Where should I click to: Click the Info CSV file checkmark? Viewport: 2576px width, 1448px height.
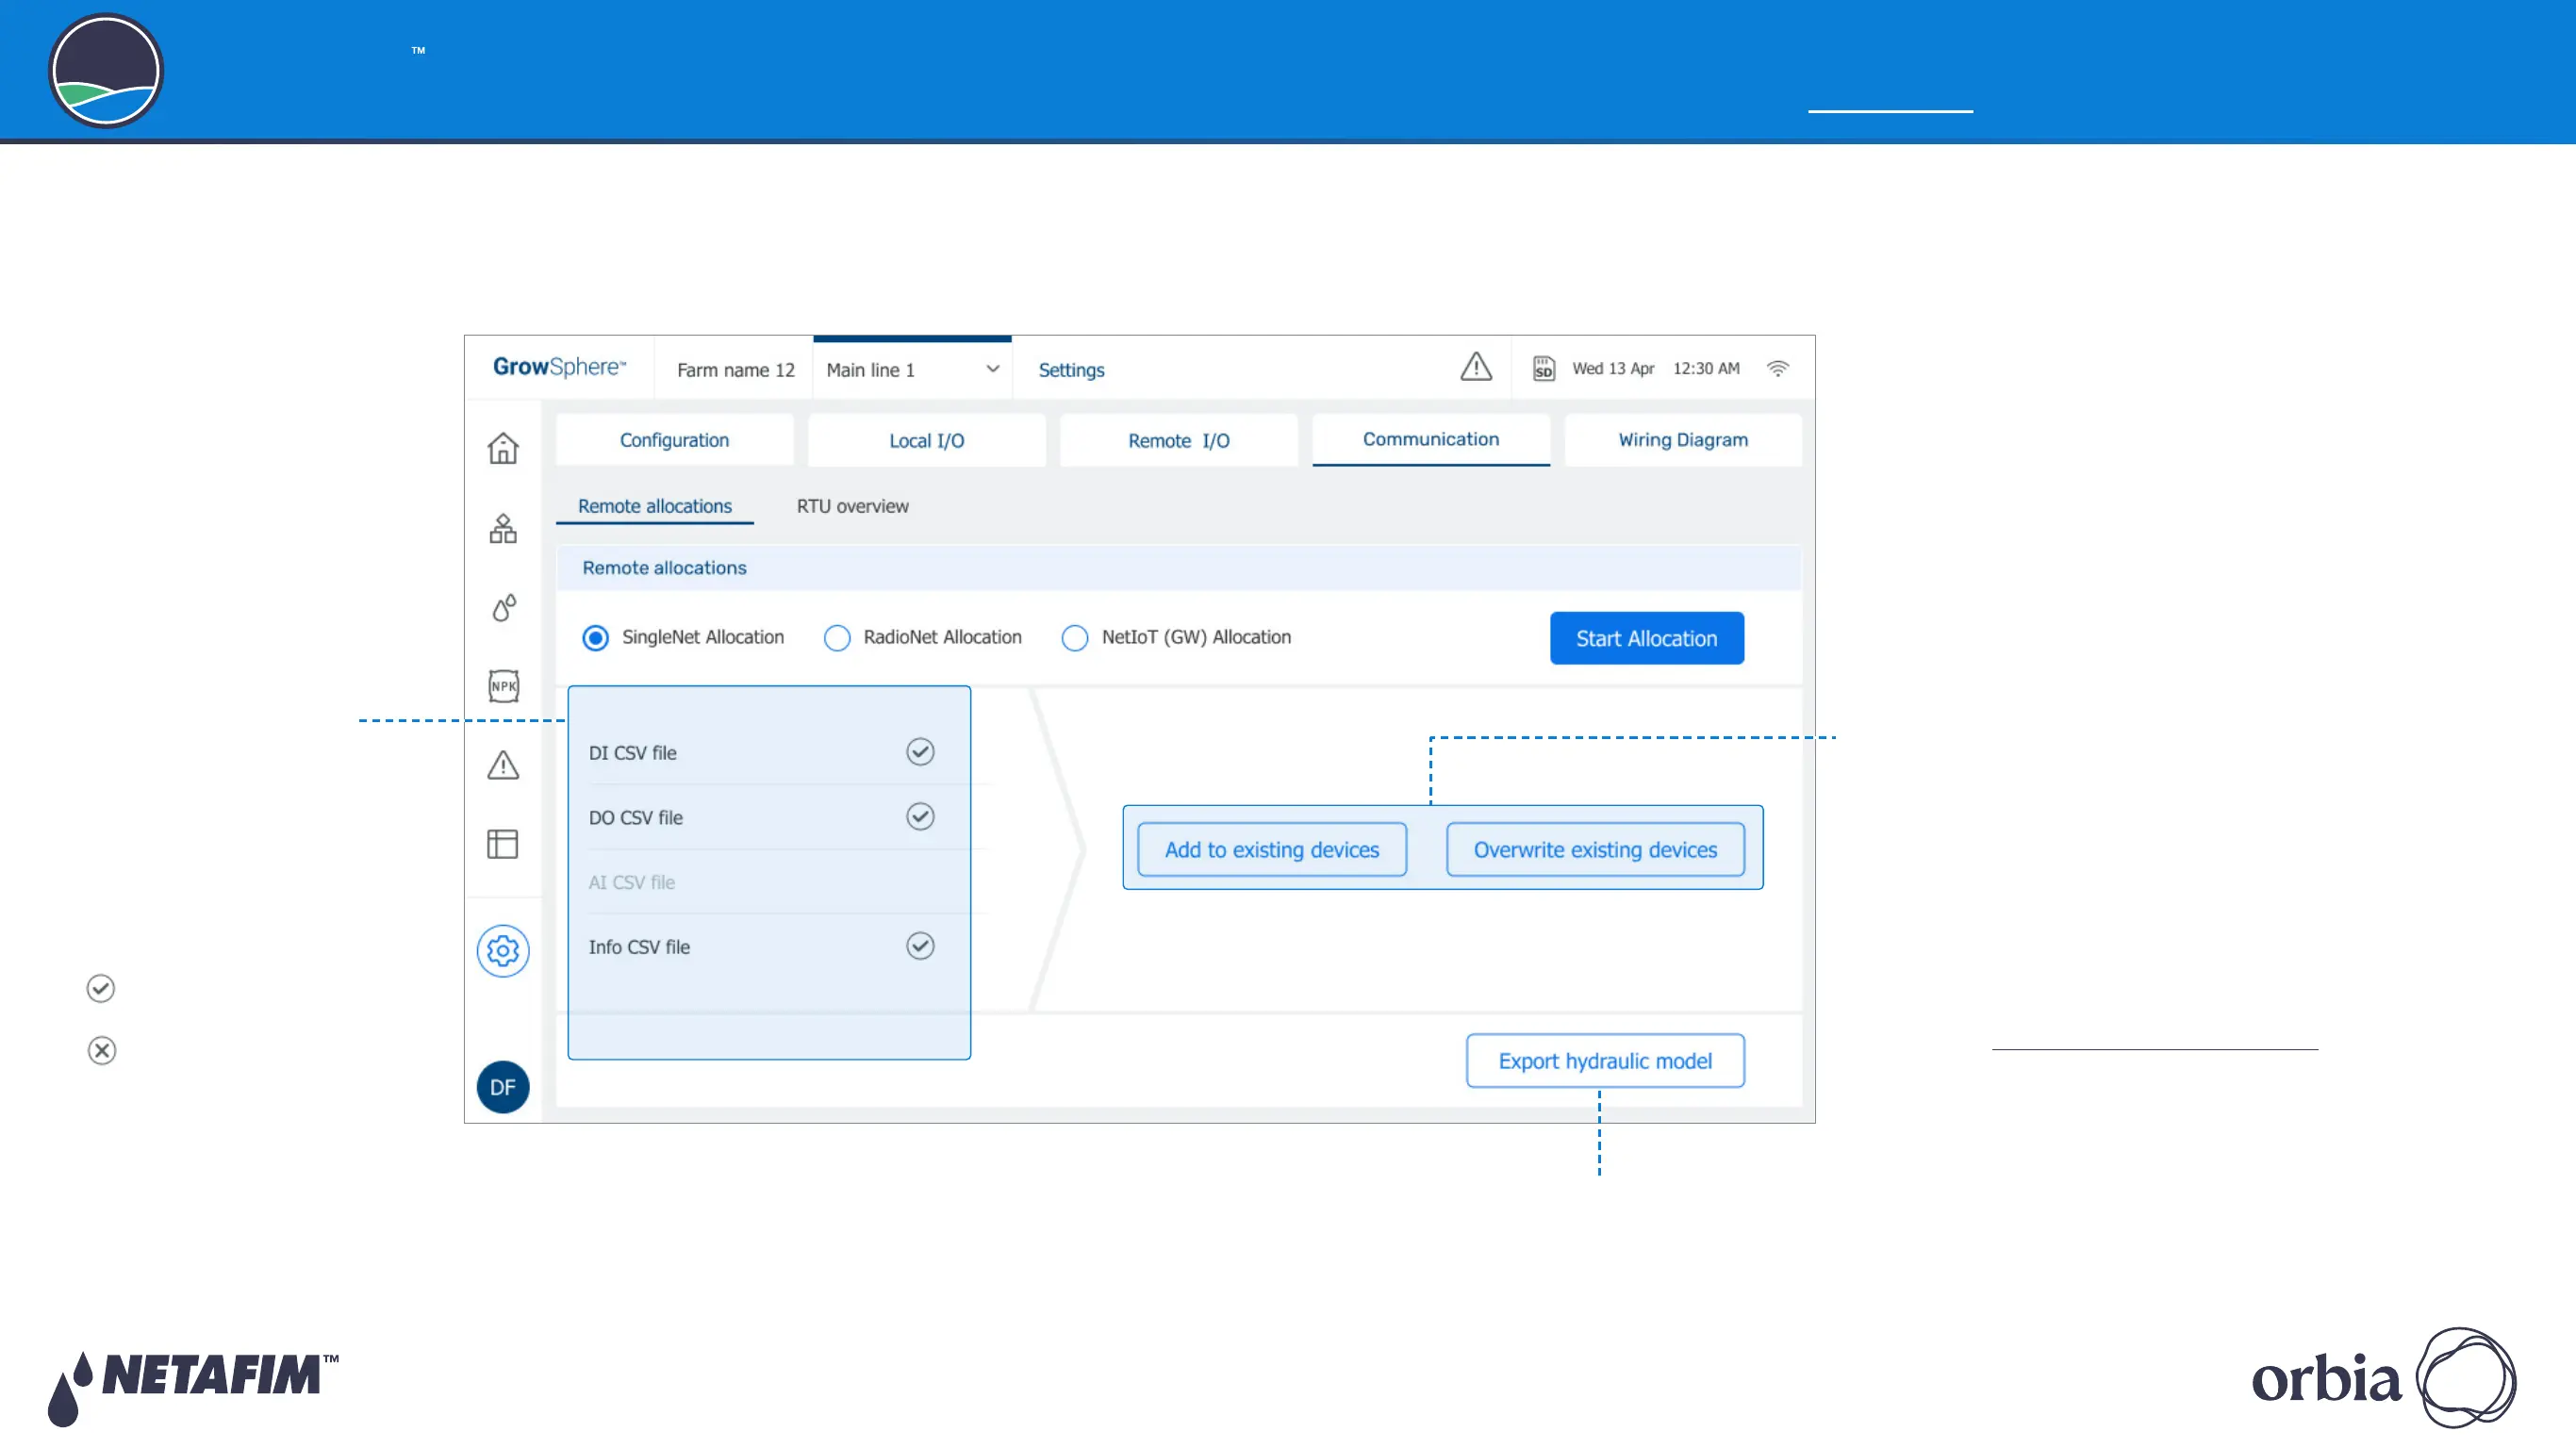tap(920, 946)
